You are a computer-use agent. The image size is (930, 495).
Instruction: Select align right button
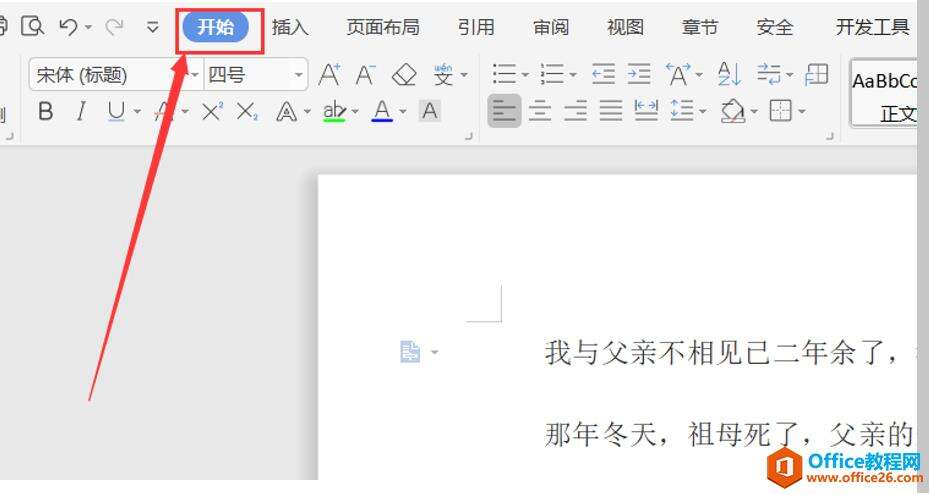pos(575,111)
